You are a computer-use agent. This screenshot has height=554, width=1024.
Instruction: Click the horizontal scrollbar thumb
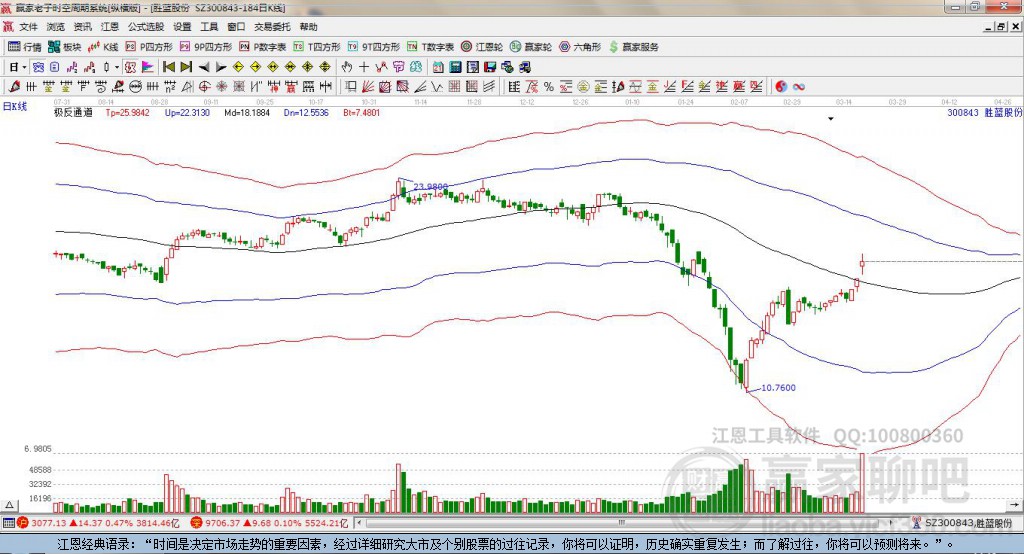[x=622, y=523]
